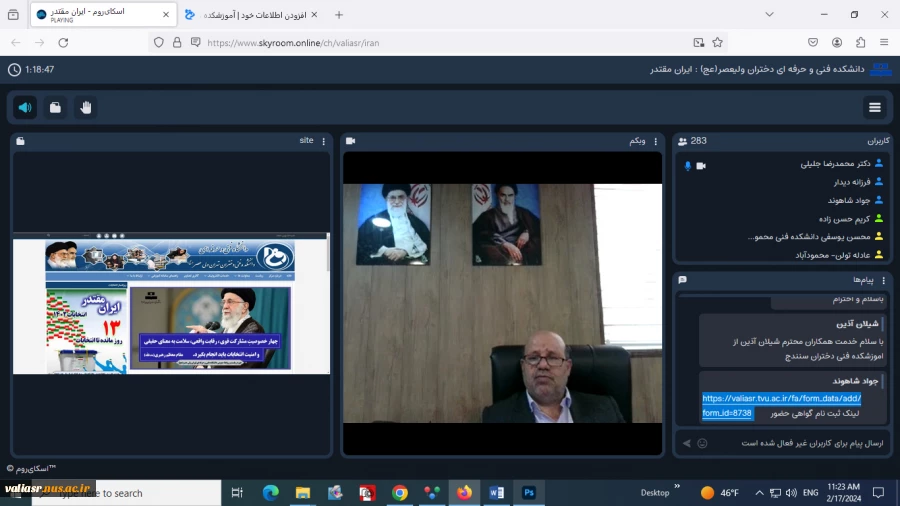Bookmark this page with the star icon
The image size is (900, 506).
click(717, 42)
